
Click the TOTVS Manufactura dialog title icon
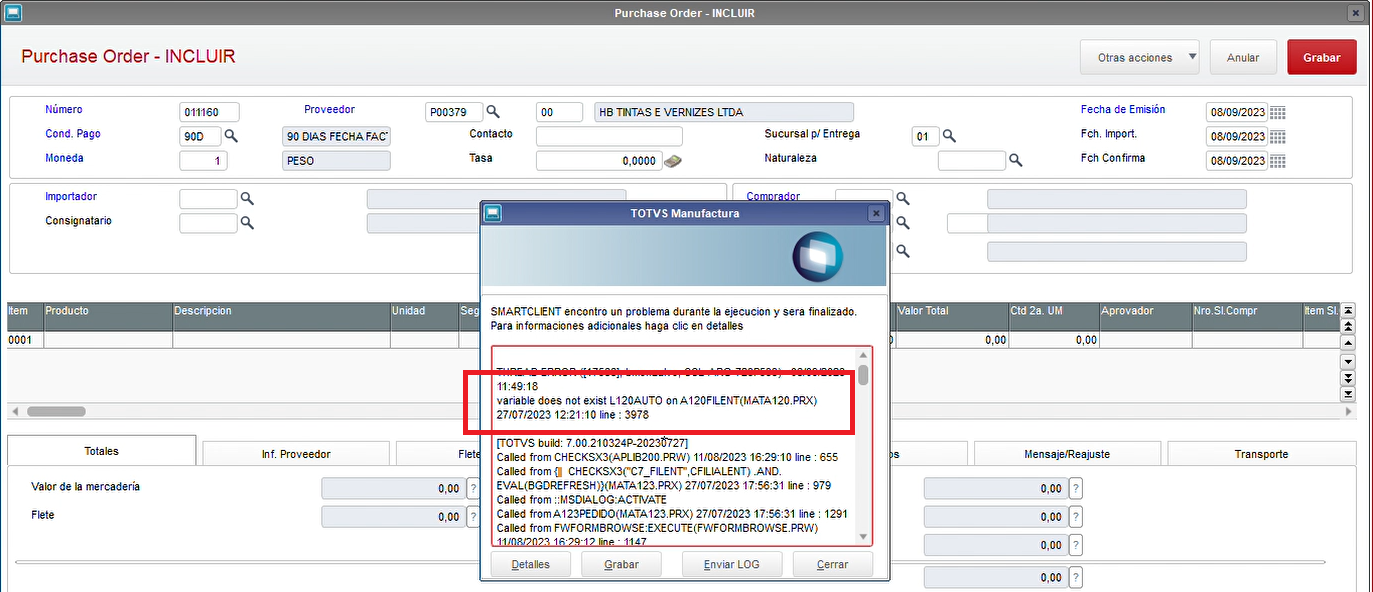point(492,213)
